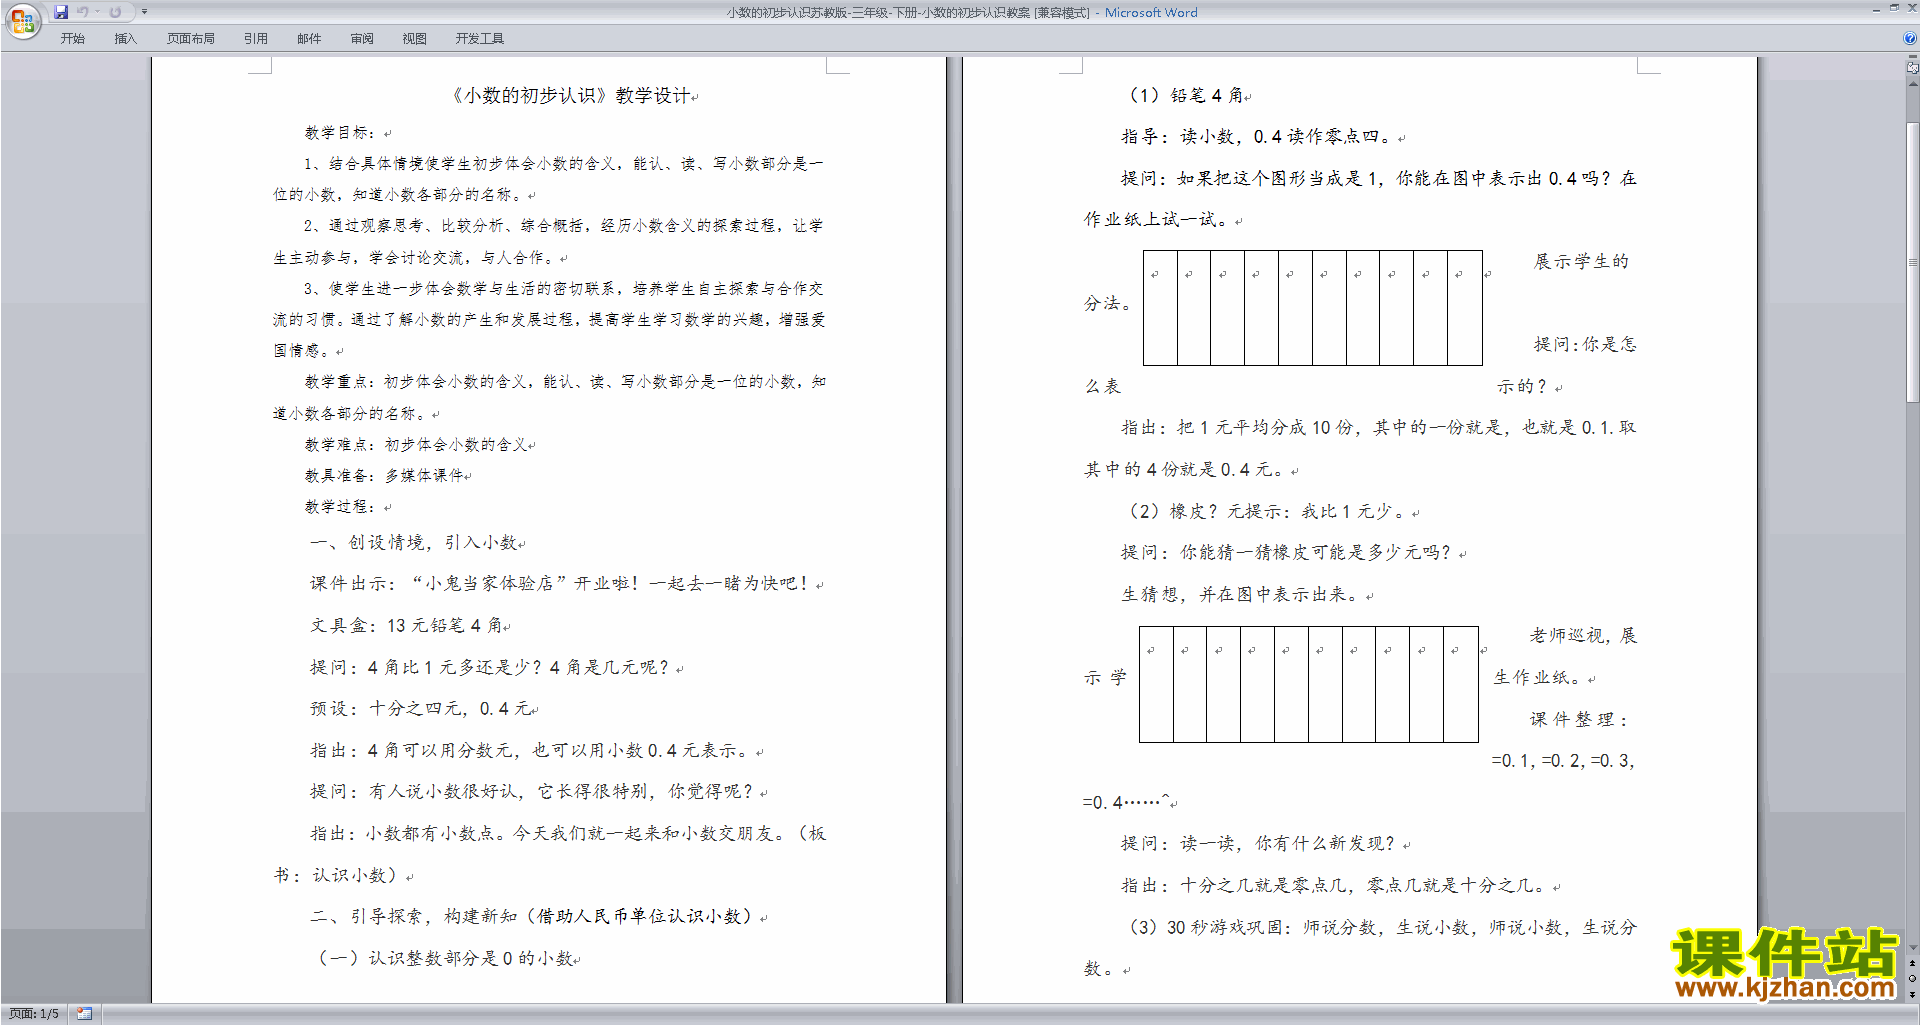Click the first cell of the lower table

point(1156,684)
